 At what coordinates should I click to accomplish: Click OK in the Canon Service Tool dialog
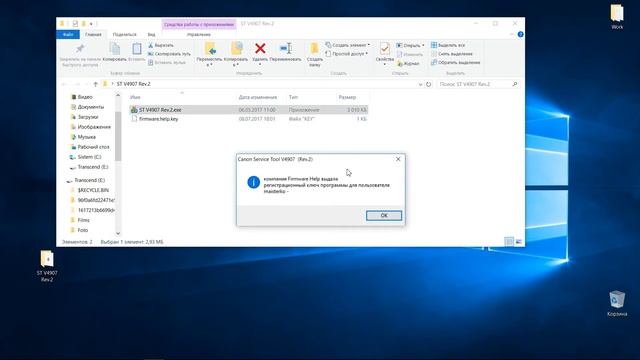point(384,216)
